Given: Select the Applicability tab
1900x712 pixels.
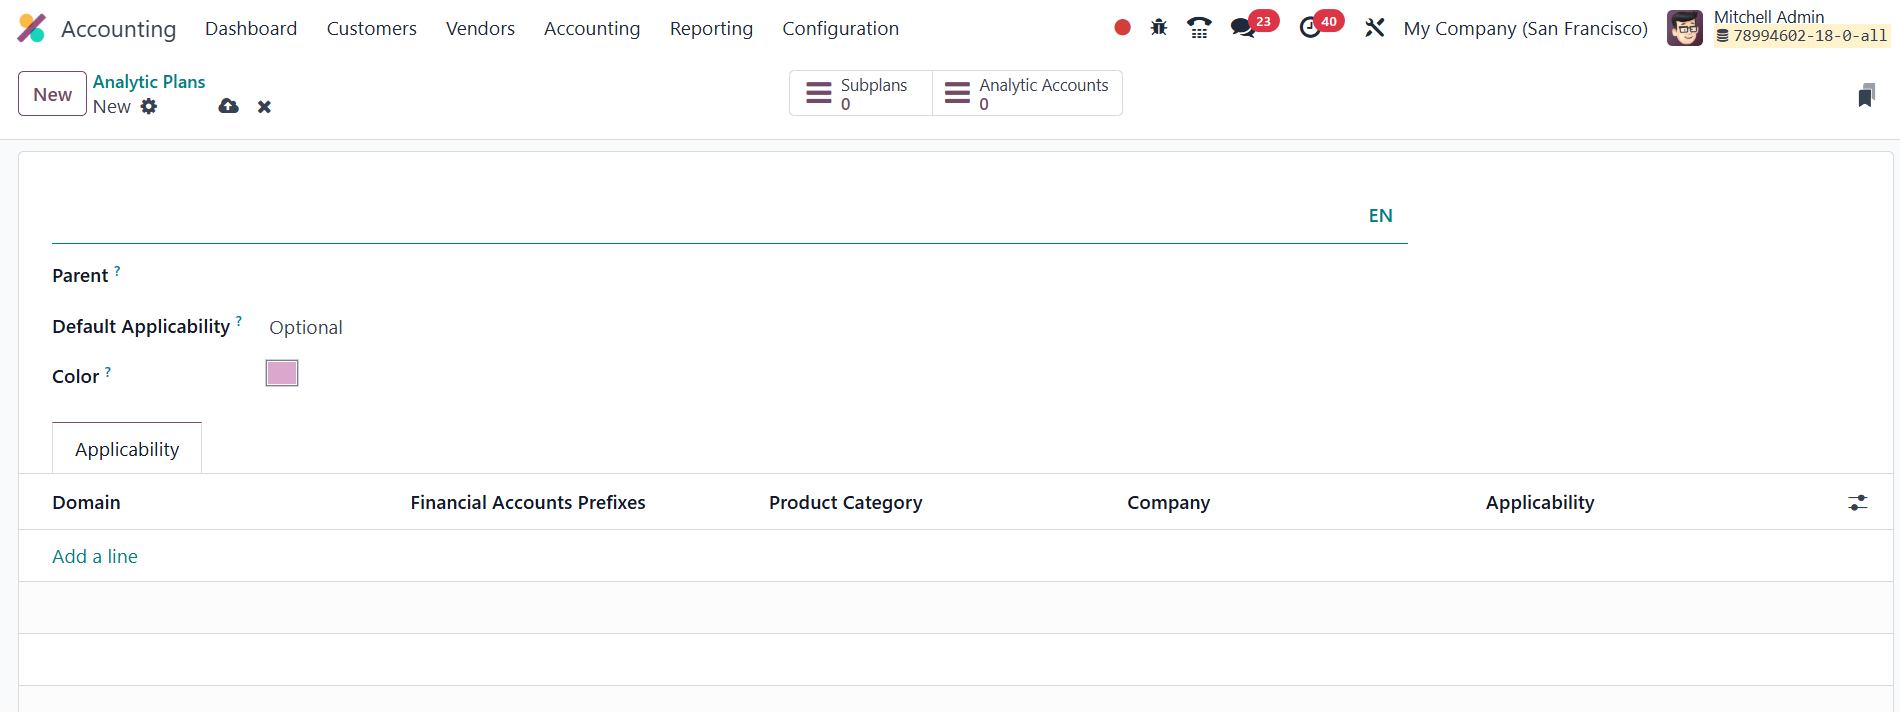Looking at the screenshot, I should pyautogui.click(x=127, y=449).
